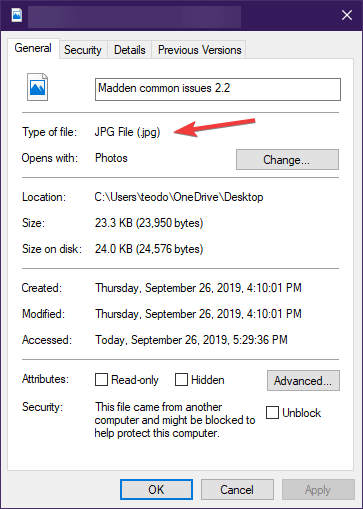
Task: Click into the filename field 'Madden common issues 2.2'
Action: pos(218,89)
